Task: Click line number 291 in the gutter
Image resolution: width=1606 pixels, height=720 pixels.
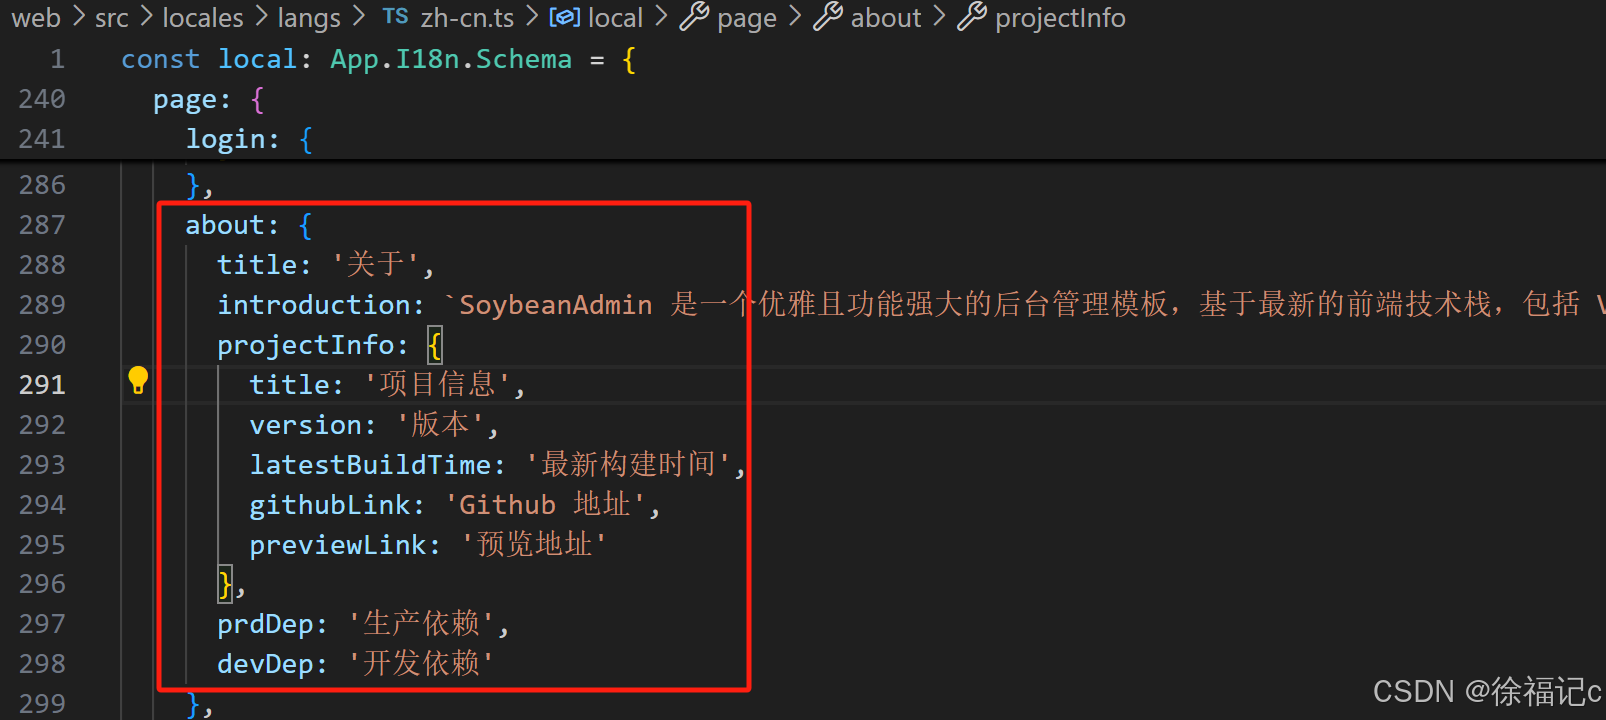Action: [42, 385]
